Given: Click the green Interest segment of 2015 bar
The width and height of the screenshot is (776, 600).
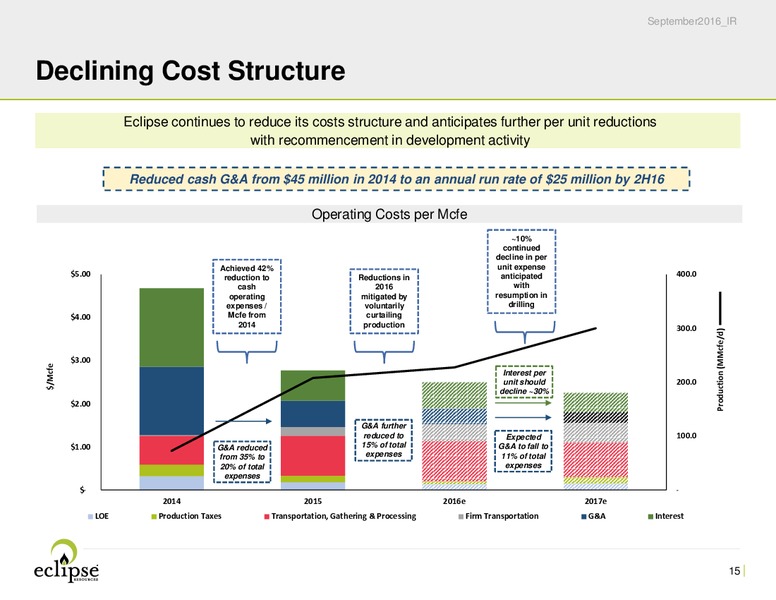Looking at the screenshot, I should [x=313, y=386].
